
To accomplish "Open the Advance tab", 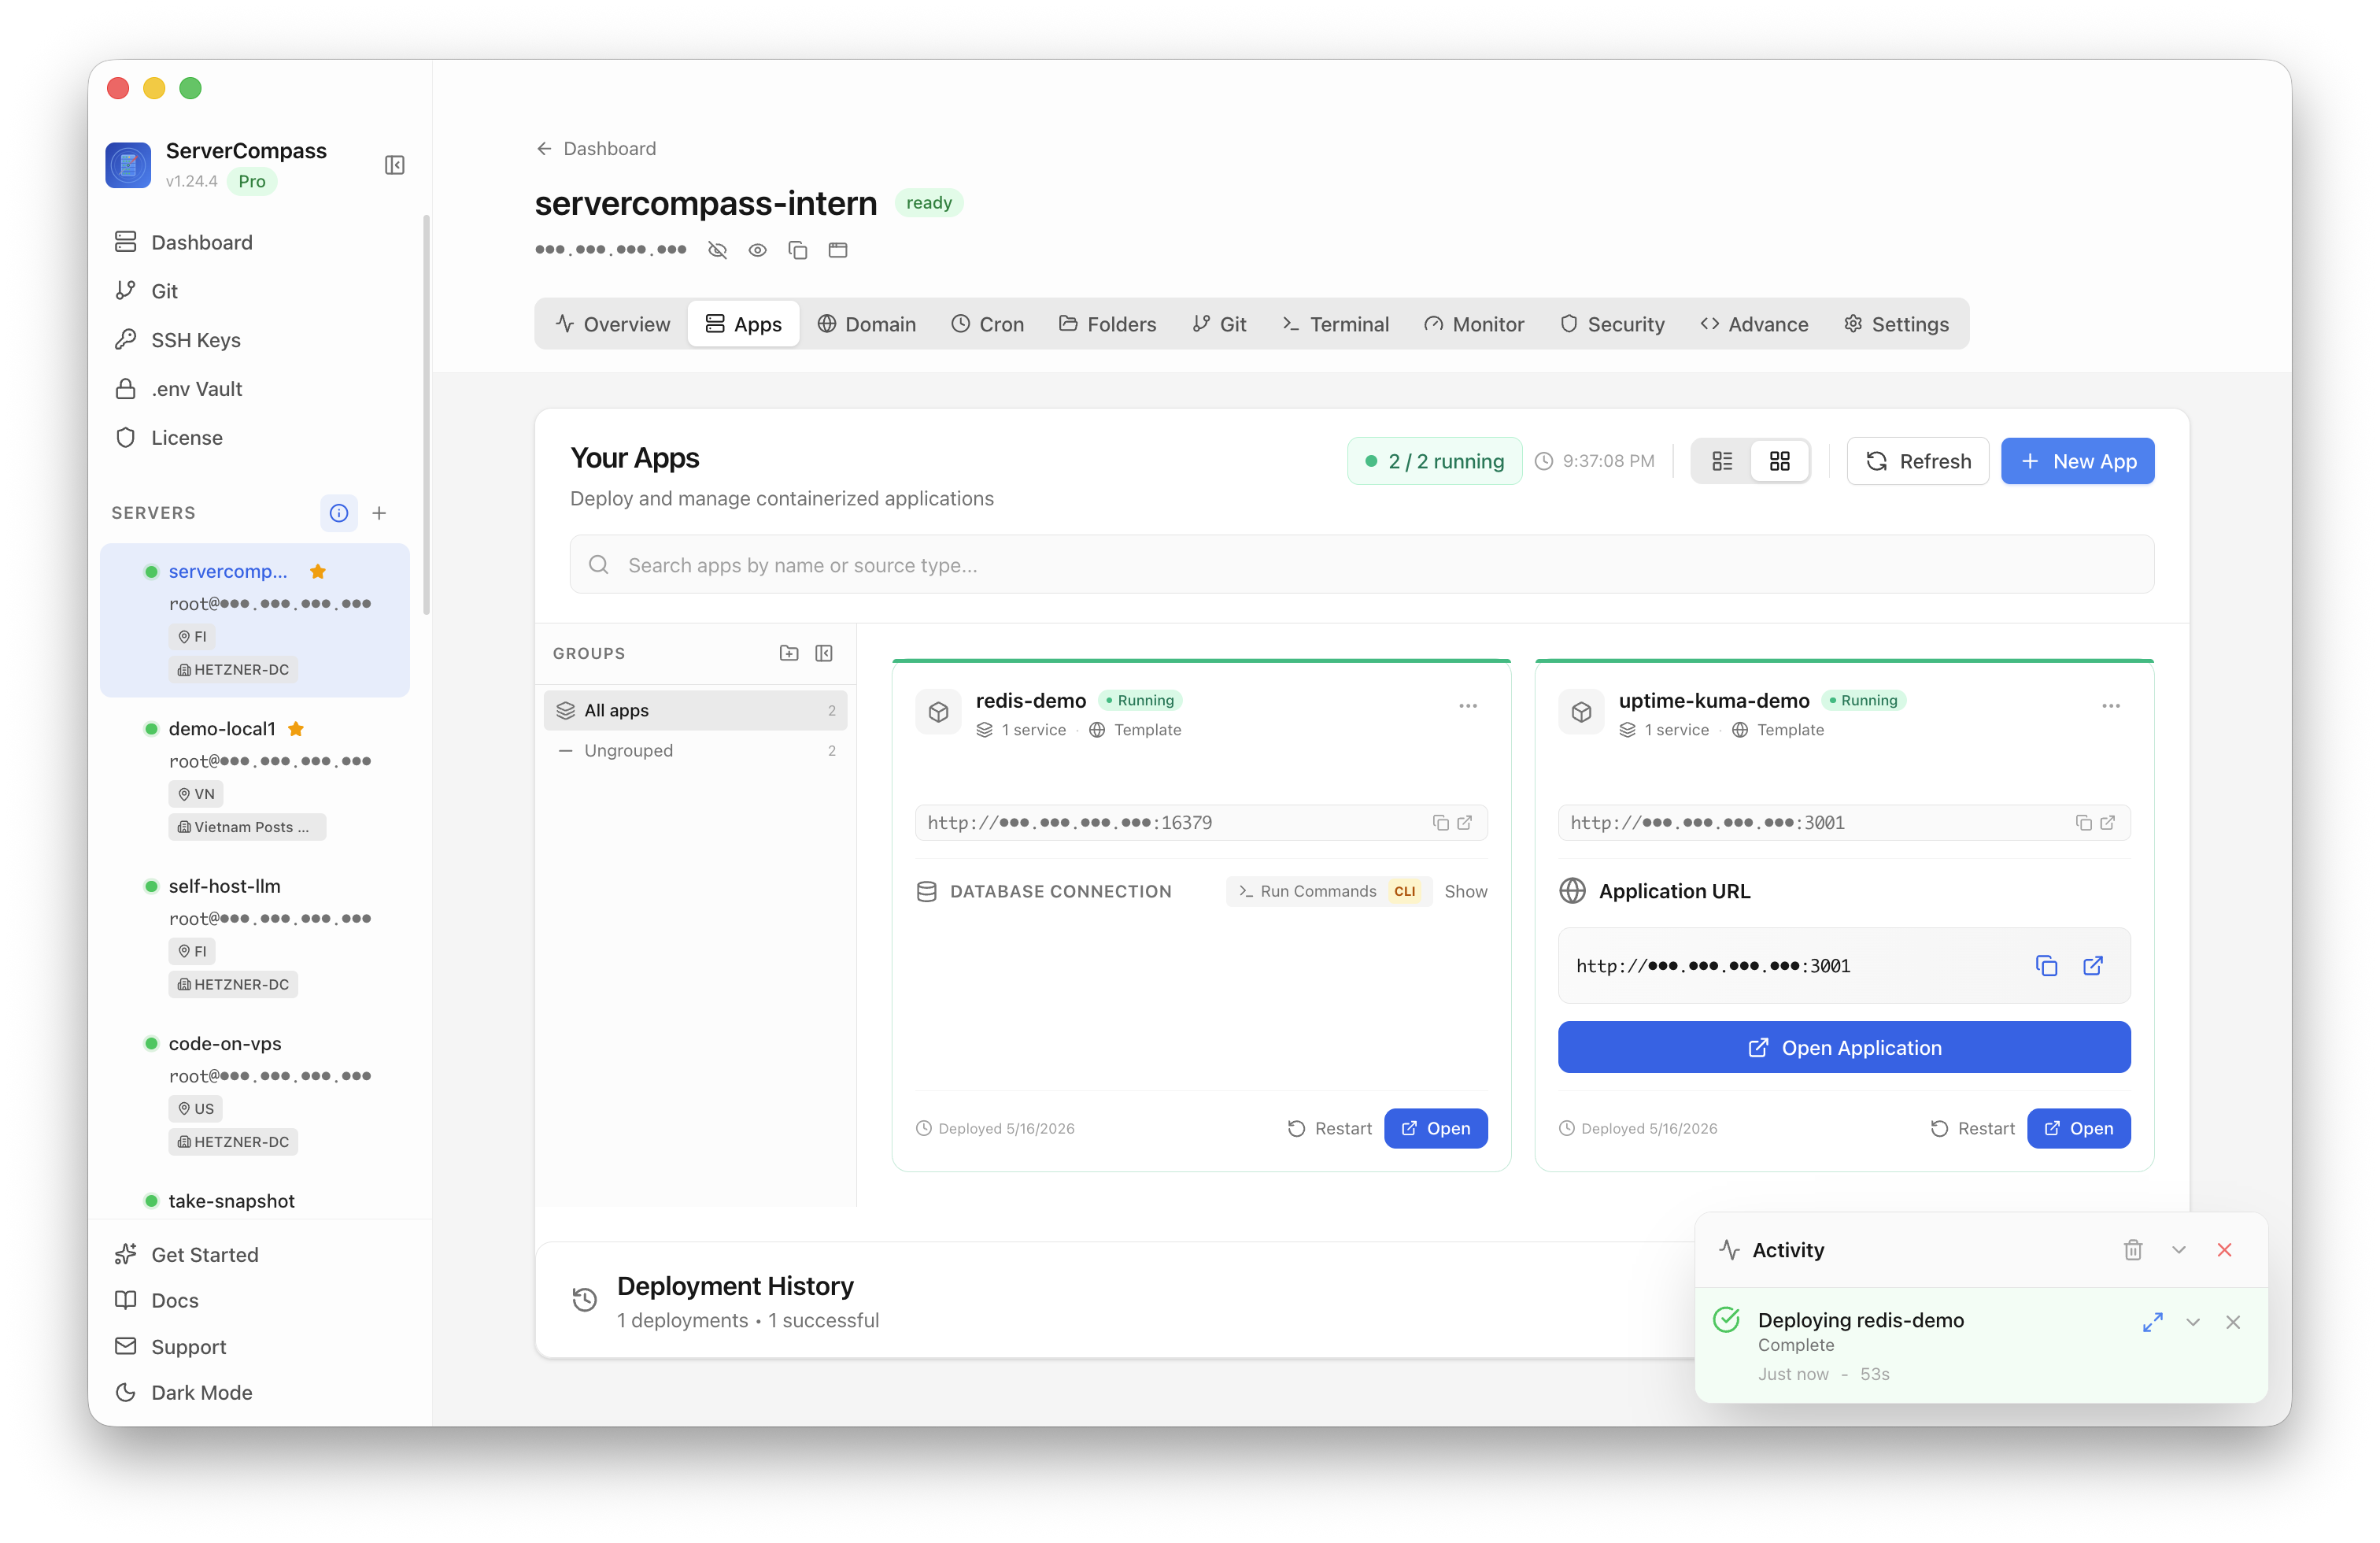I will (x=1755, y=324).
